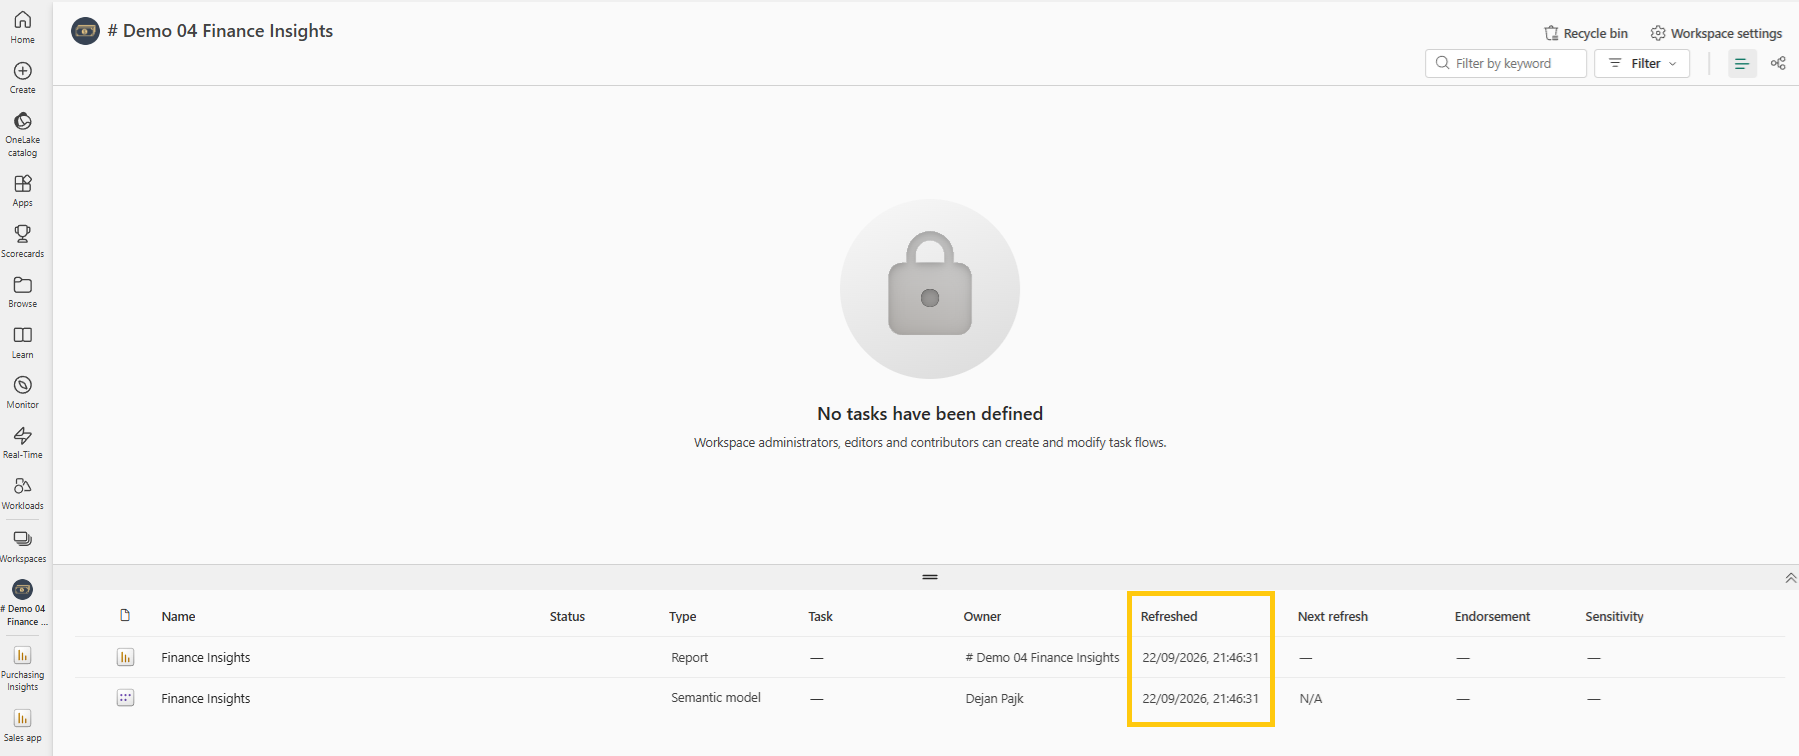The width and height of the screenshot is (1799, 756).
Task: Switch to list view icon
Action: [x=1742, y=63]
